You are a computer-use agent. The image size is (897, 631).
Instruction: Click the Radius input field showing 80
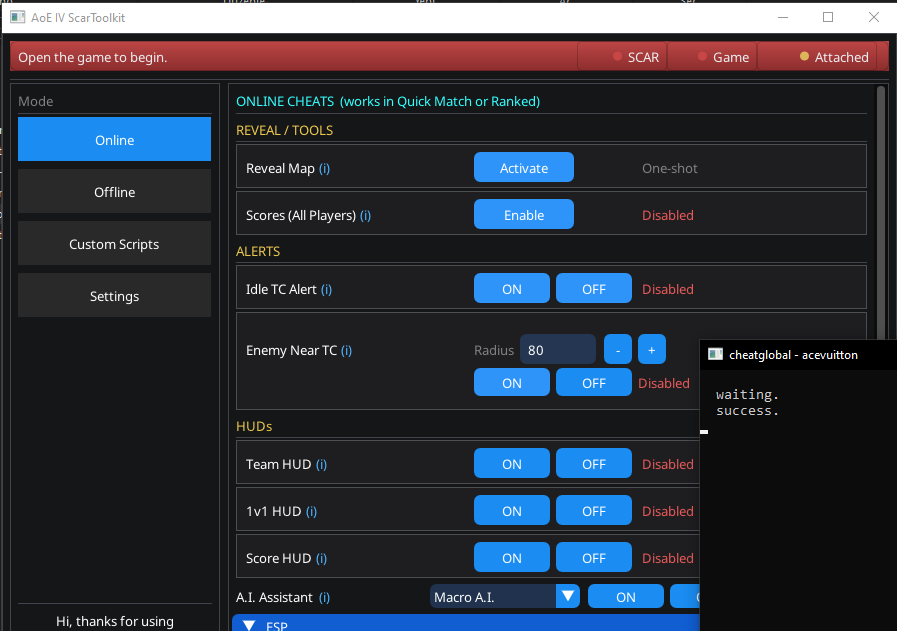558,349
